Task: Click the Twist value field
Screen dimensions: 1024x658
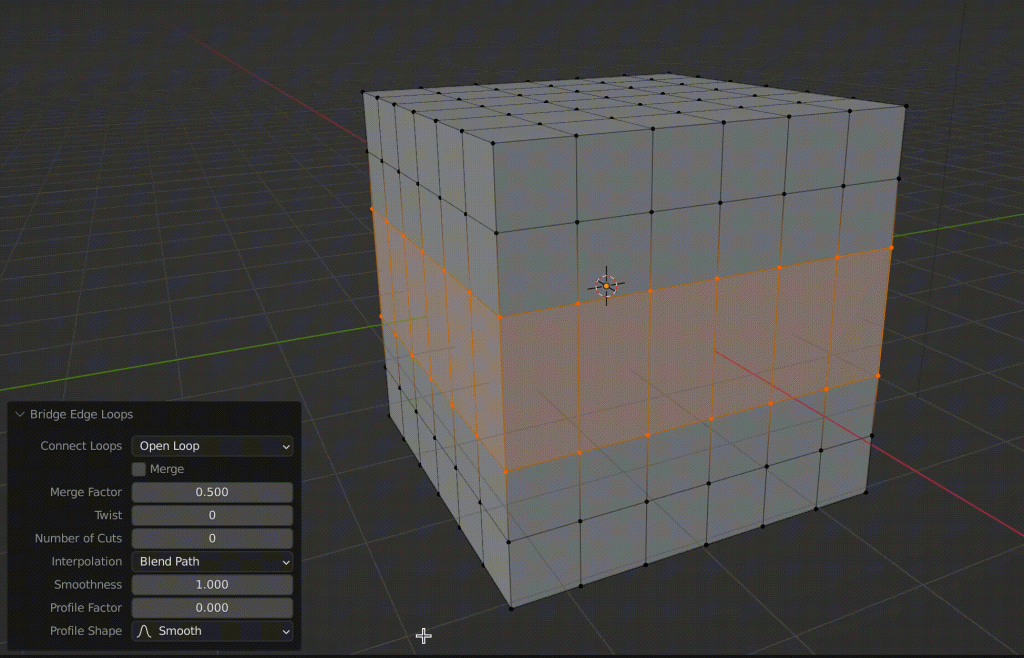Action: [212, 514]
